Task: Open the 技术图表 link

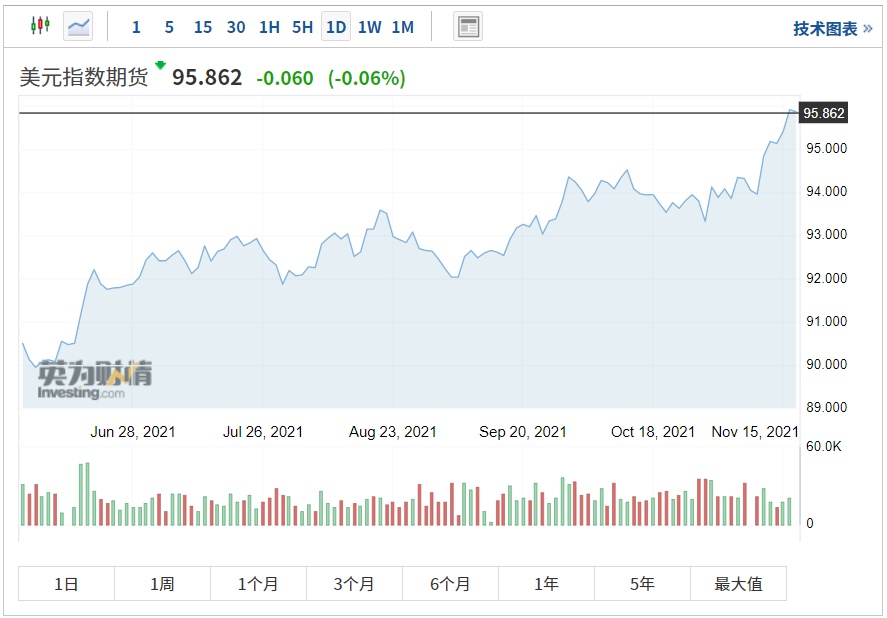Action: point(832,28)
